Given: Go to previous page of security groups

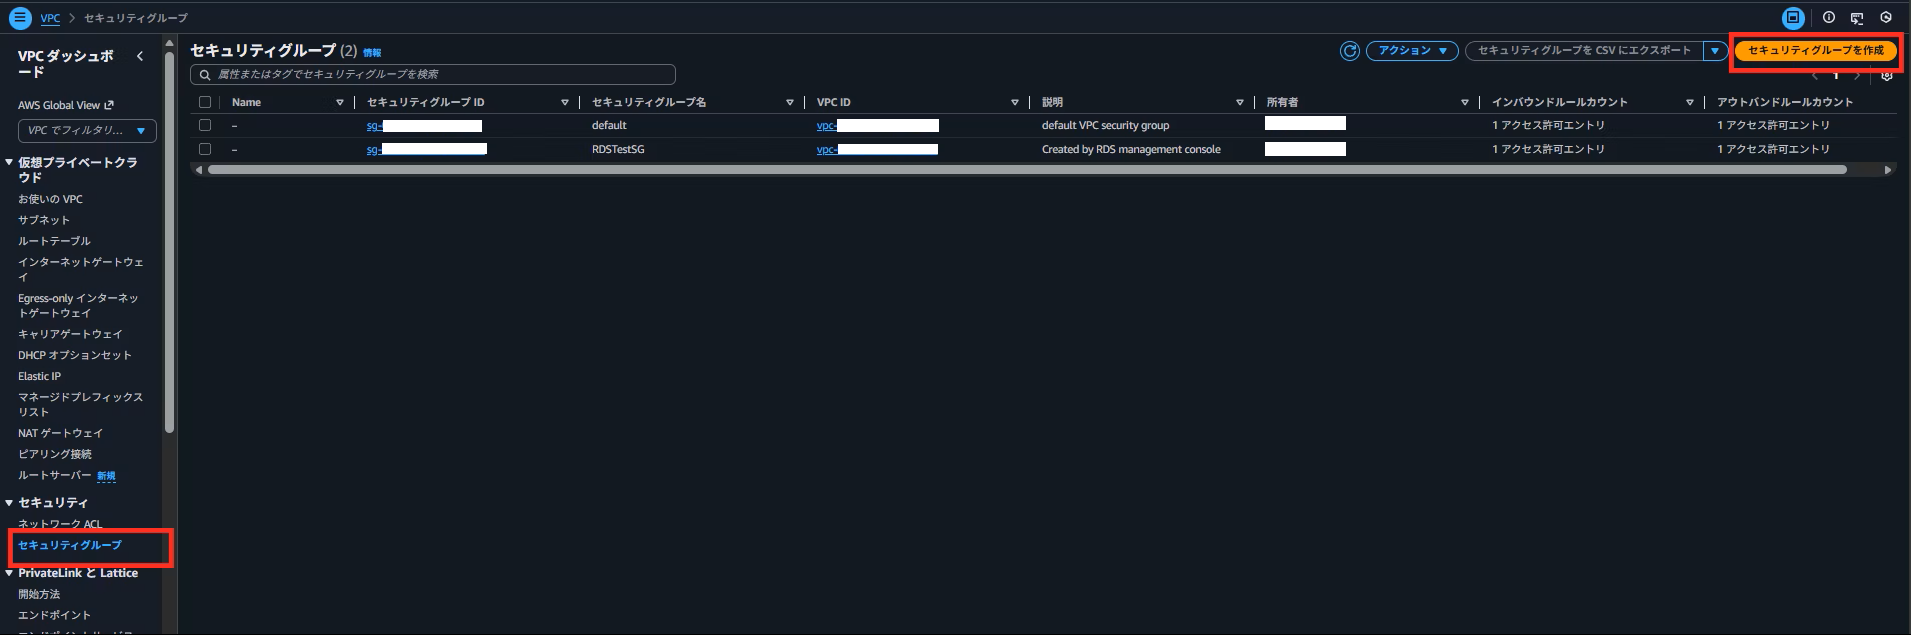Looking at the screenshot, I should pyautogui.click(x=1815, y=76).
